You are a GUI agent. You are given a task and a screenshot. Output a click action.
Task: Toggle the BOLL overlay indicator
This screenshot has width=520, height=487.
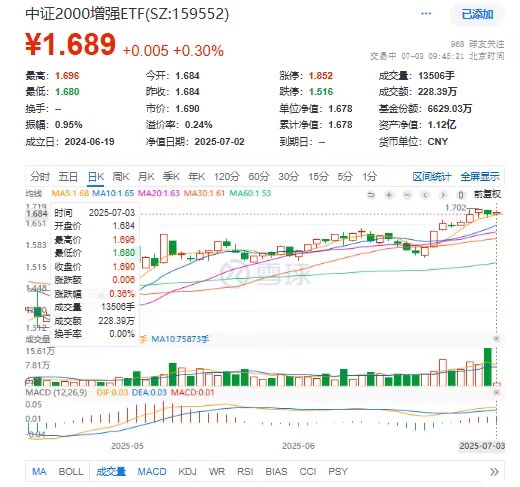coord(71,471)
